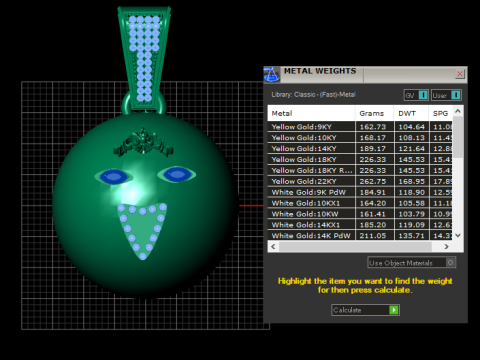Click the horizontal scroll left arrow

tap(273, 246)
